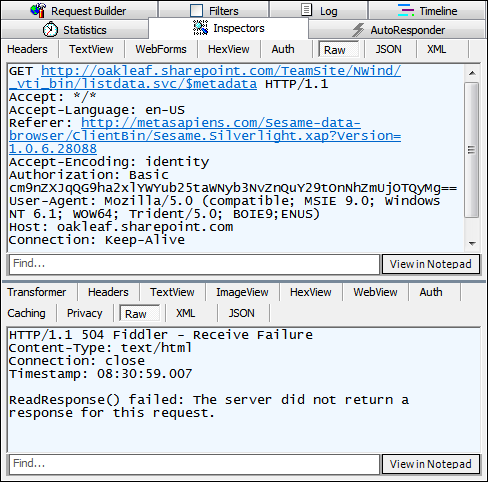Focus the response Find... search field
The height and width of the screenshot is (482, 488).
click(194, 464)
